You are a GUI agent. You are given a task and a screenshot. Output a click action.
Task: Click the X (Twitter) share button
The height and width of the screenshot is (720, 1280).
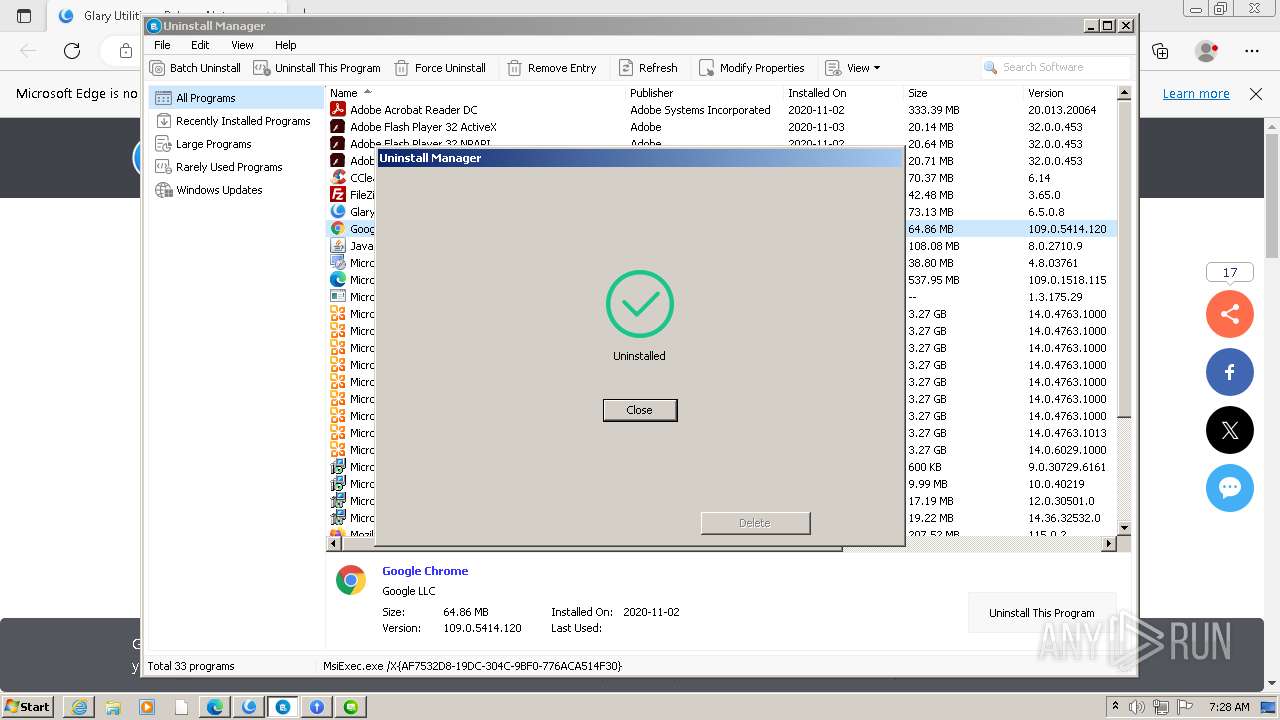pyautogui.click(x=1230, y=430)
